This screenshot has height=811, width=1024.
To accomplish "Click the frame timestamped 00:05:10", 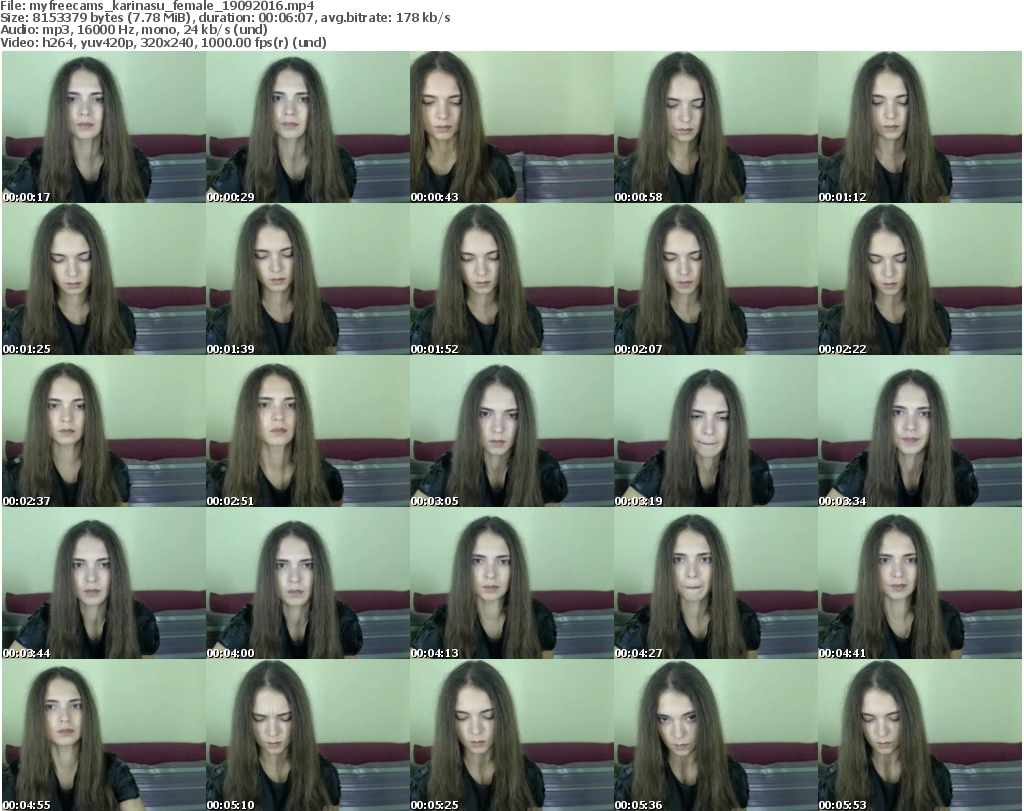I will pyautogui.click(x=308, y=735).
